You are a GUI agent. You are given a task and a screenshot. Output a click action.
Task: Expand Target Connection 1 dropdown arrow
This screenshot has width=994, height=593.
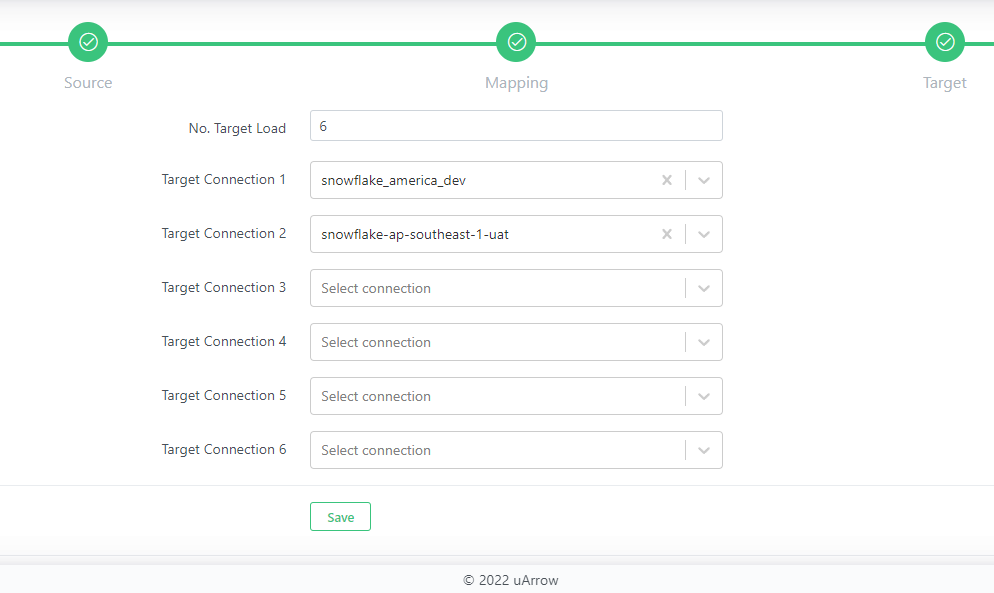click(x=704, y=180)
